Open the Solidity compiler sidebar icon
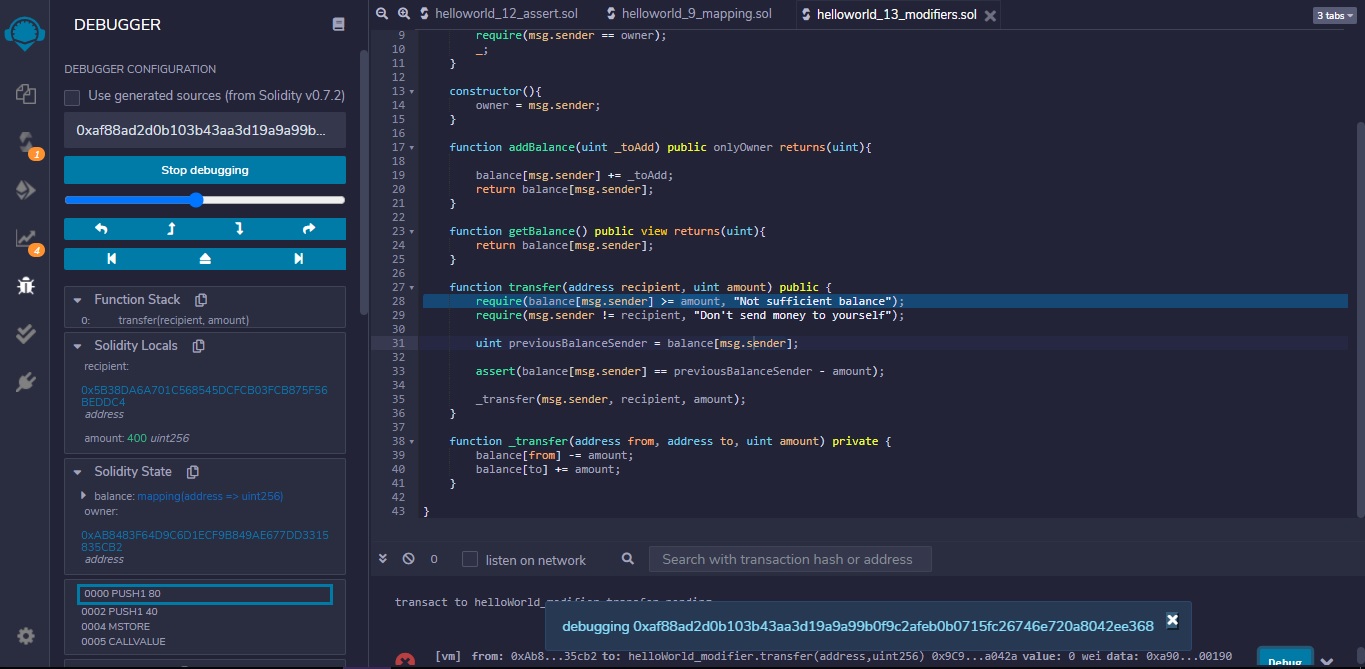1365x669 pixels. 26,142
